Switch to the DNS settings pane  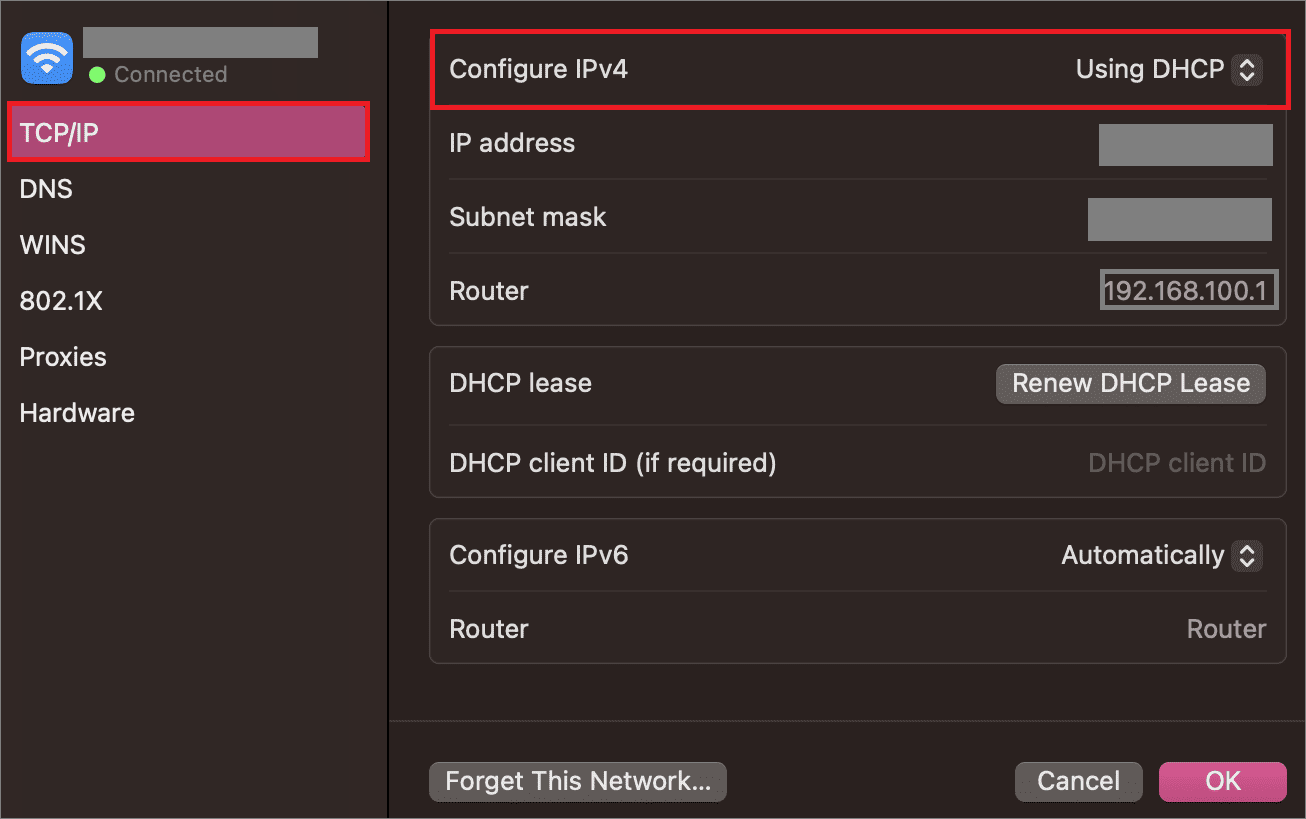(45, 188)
